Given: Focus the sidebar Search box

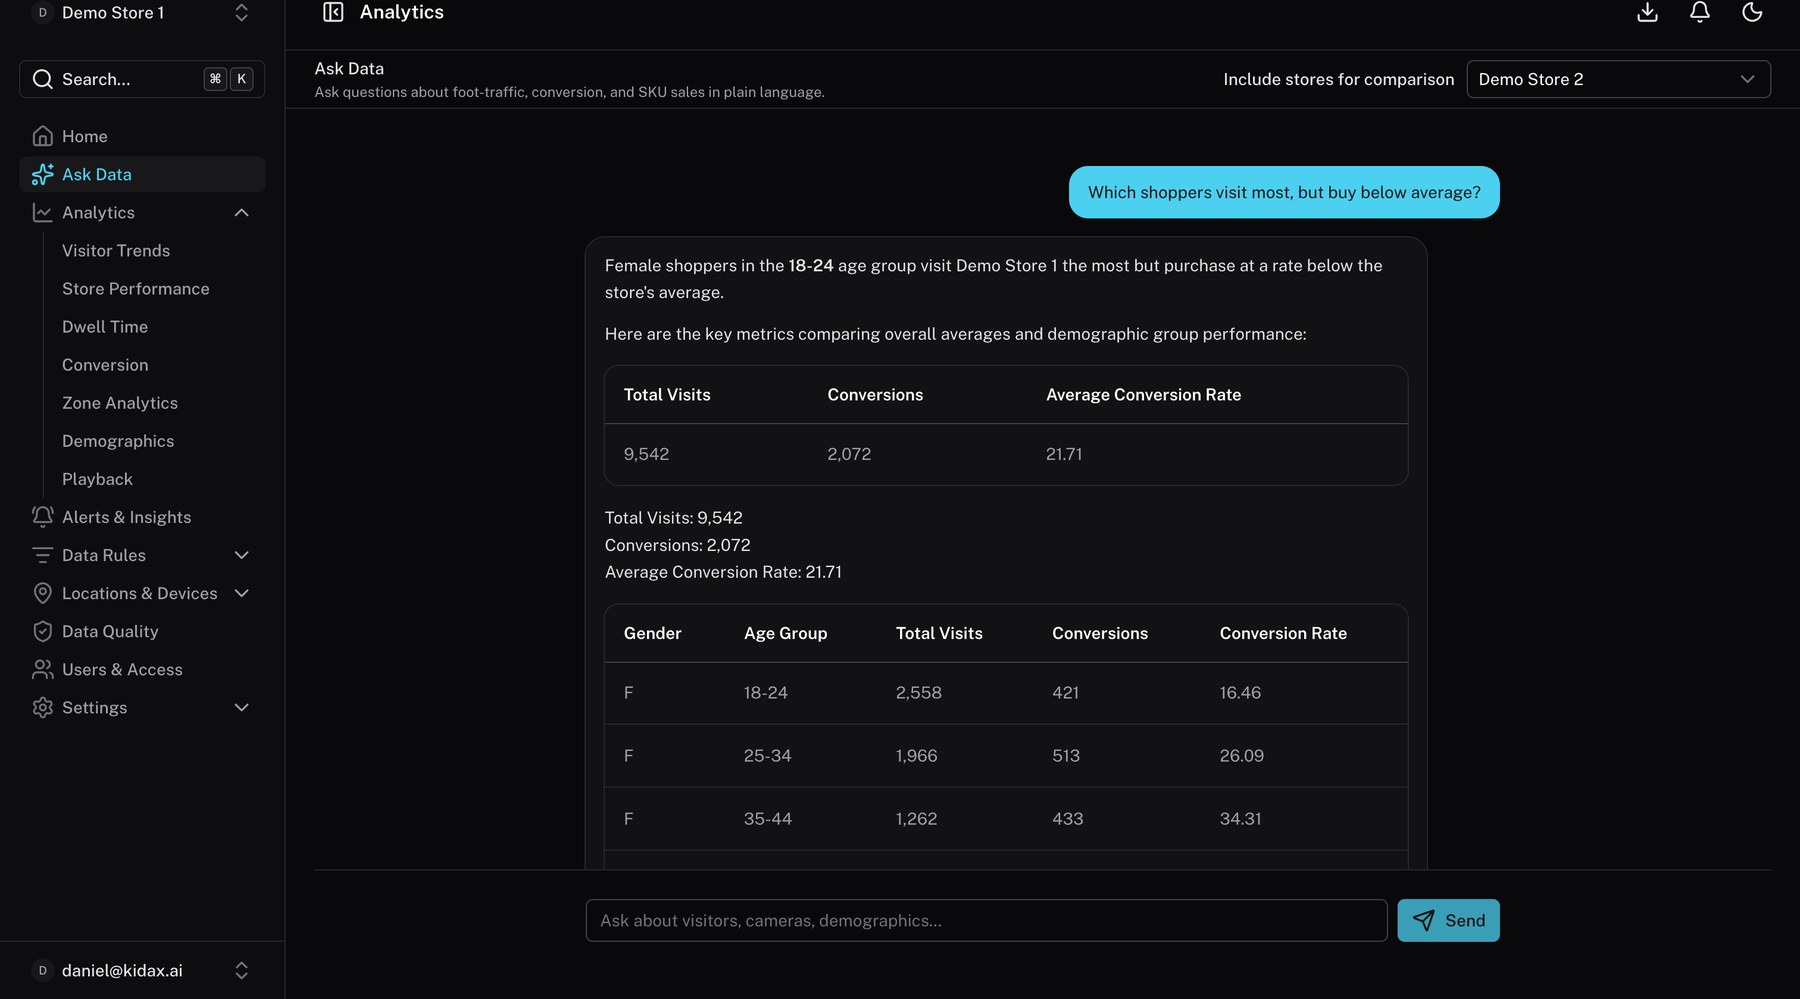Looking at the screenshot, I should 142,79.
